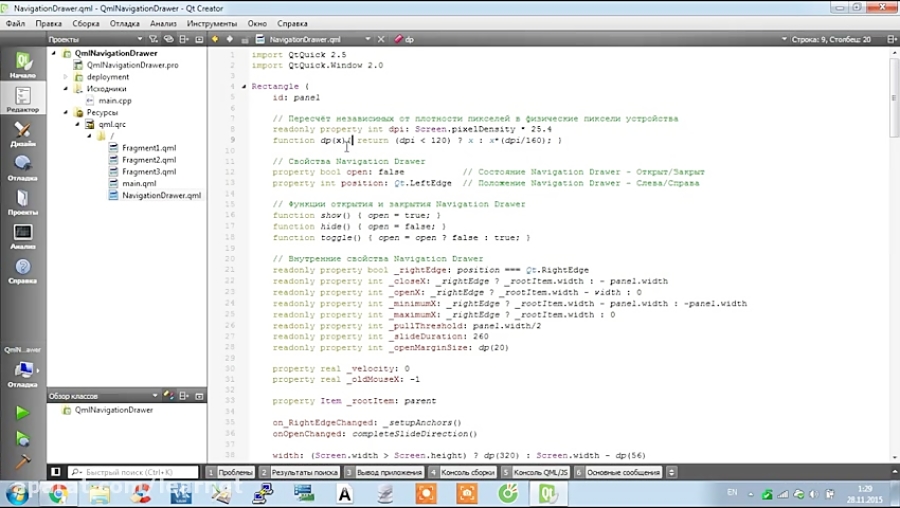Switch to Дизайн mode in sidebar
The width and height of the screenshot is (900, 508).
22,134
